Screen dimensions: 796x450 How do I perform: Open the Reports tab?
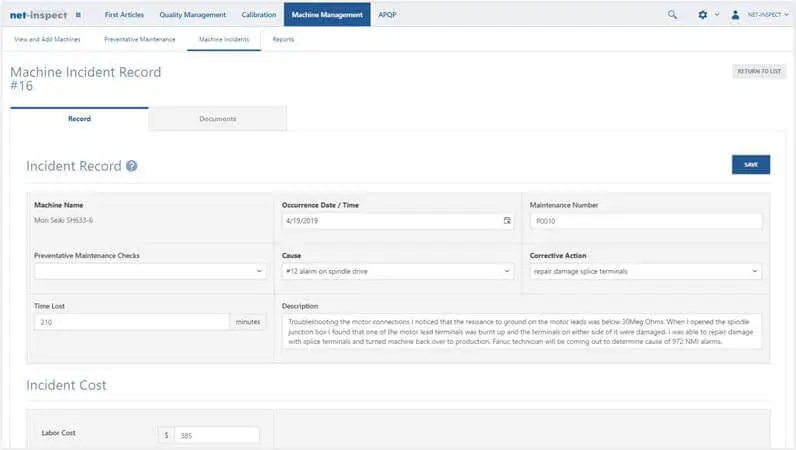pos(283,39)
